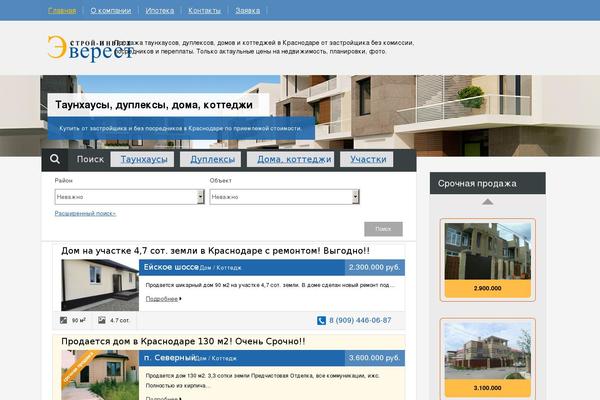The height and width of the screenshot is (400, 600).
Task: Open listing title Дом на участке 4,7 сот.
Action: tap(215, 251)
